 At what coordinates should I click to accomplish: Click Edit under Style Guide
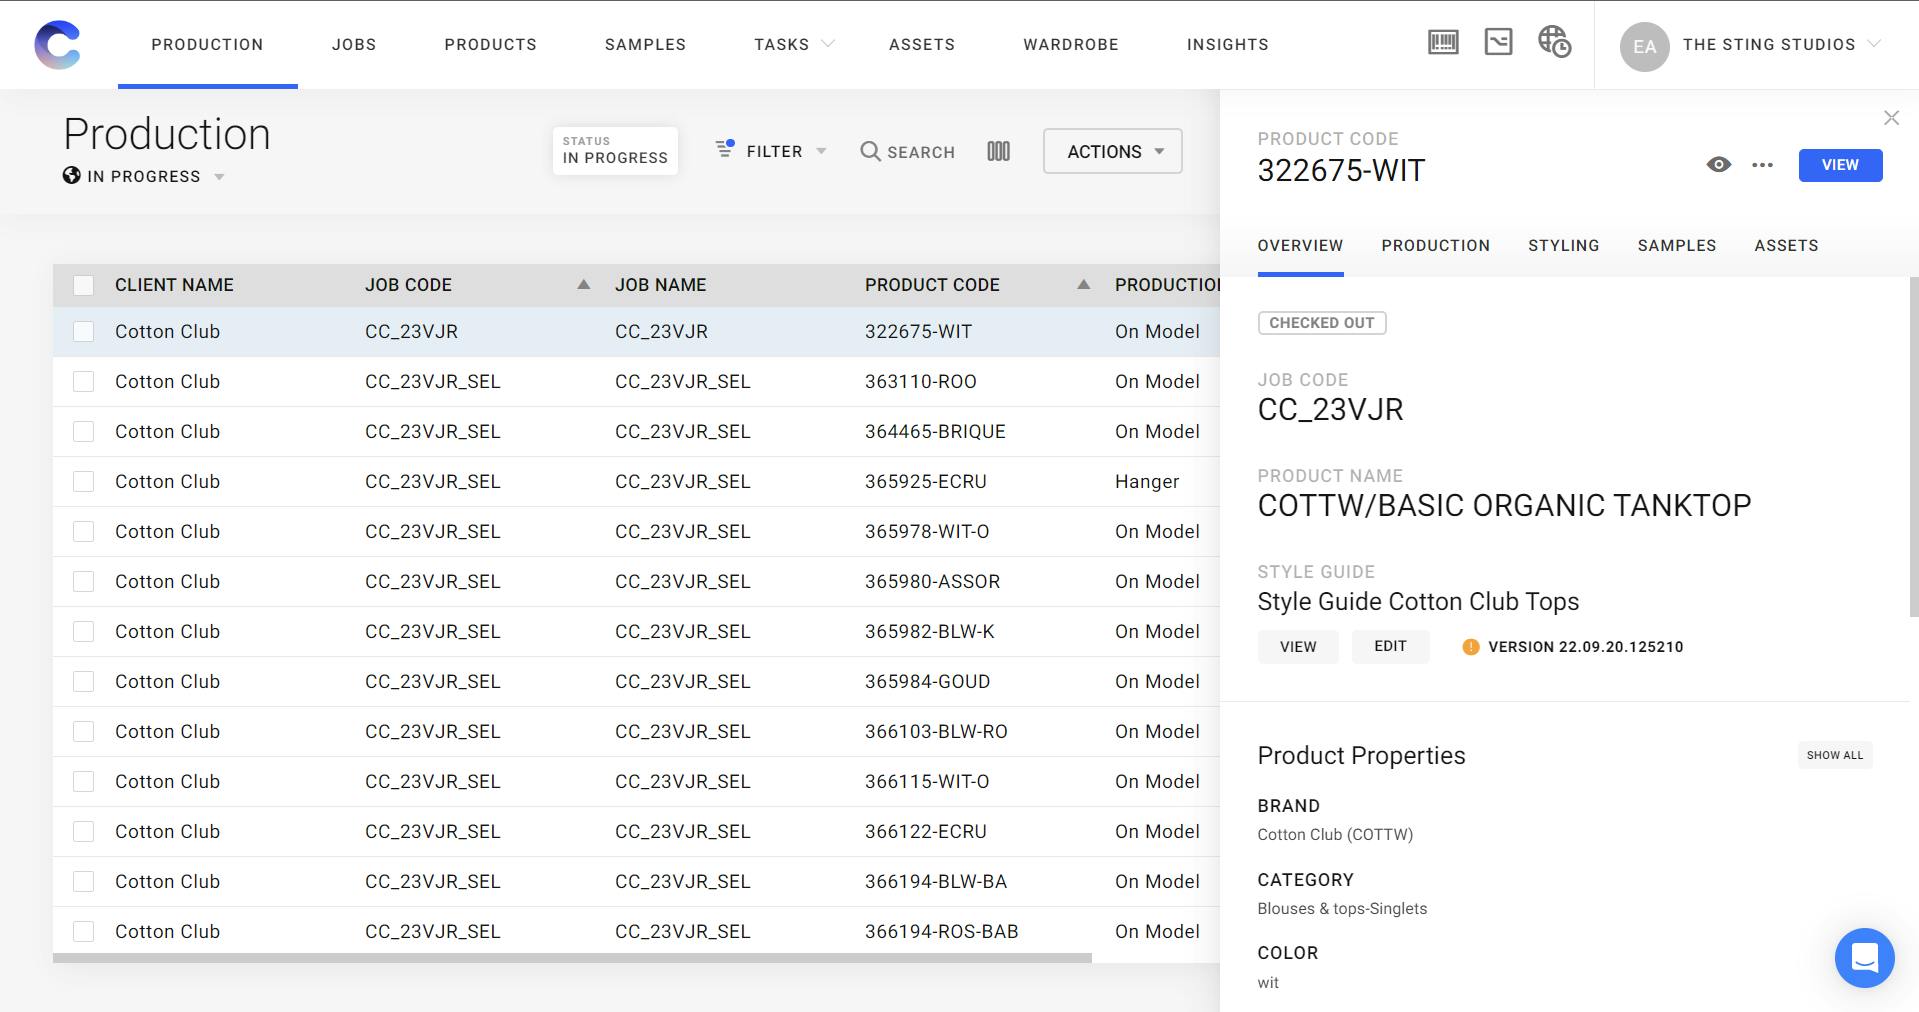[1390, 647]
